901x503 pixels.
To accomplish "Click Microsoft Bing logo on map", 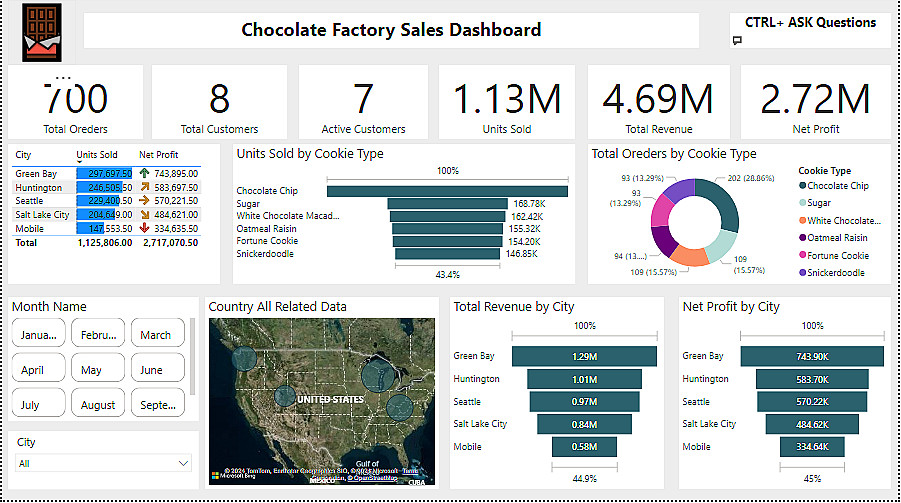I will pos(233,475).
